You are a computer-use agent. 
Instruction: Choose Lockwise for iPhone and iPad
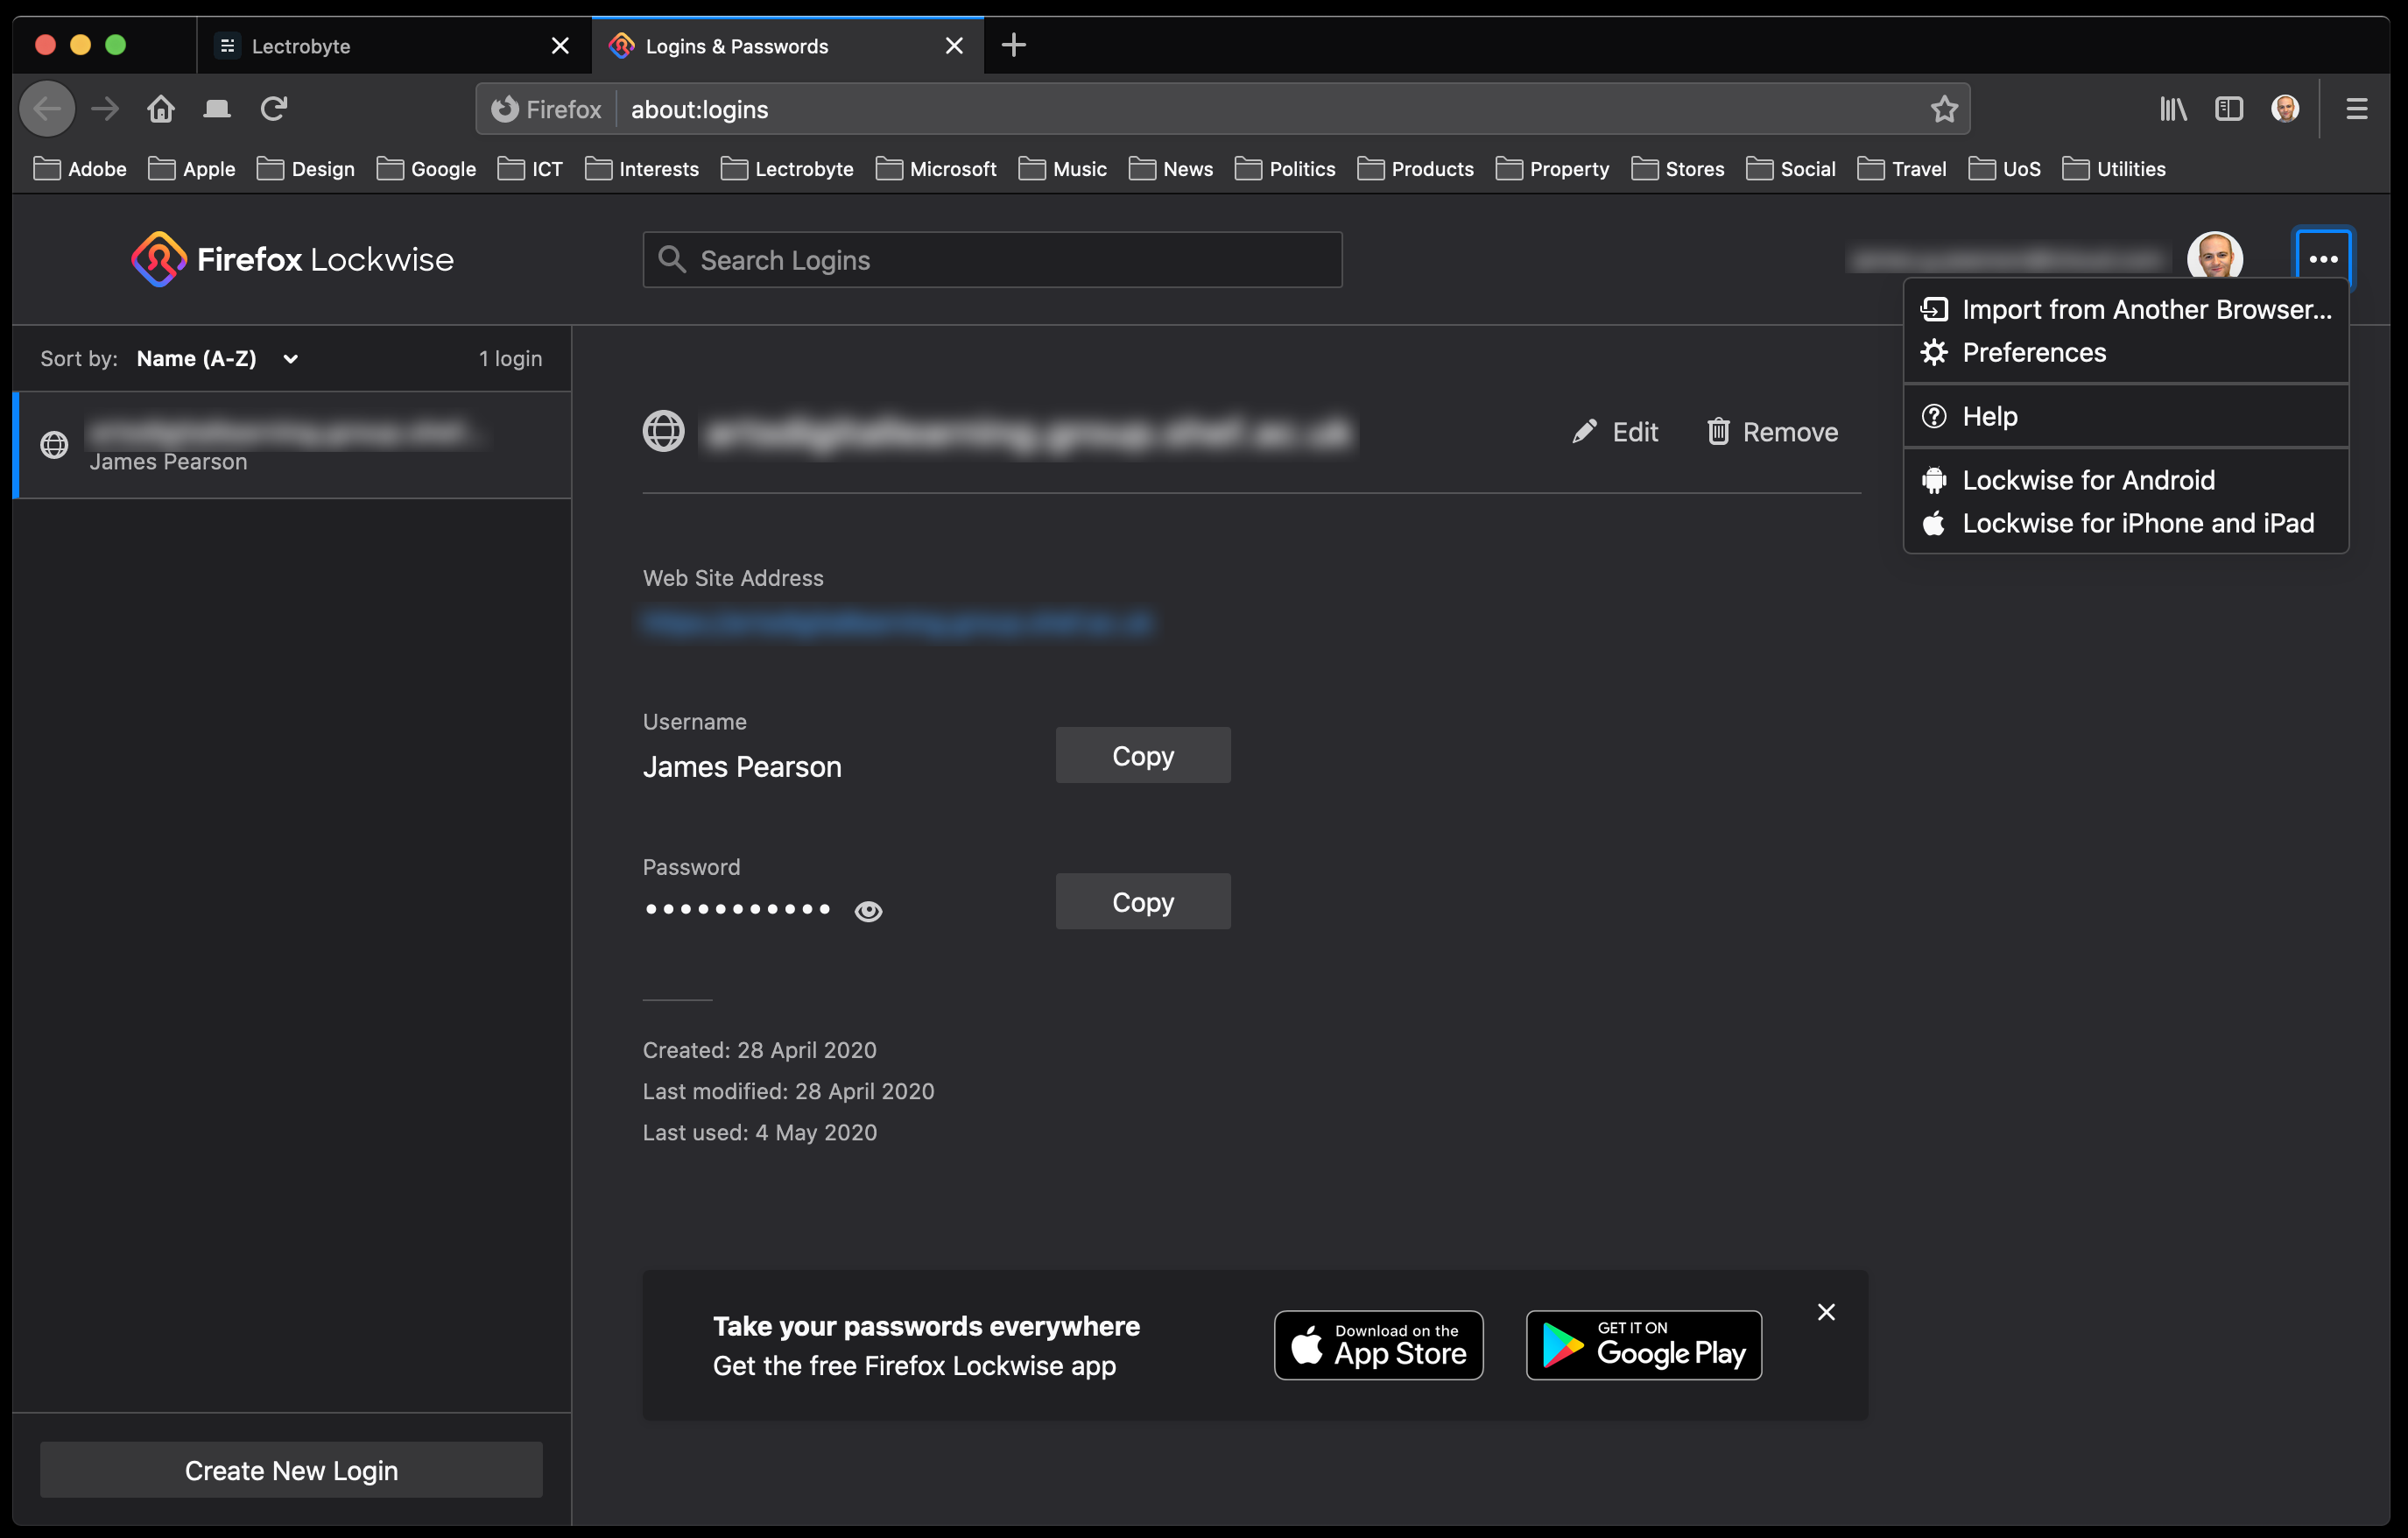[2126, 523]
